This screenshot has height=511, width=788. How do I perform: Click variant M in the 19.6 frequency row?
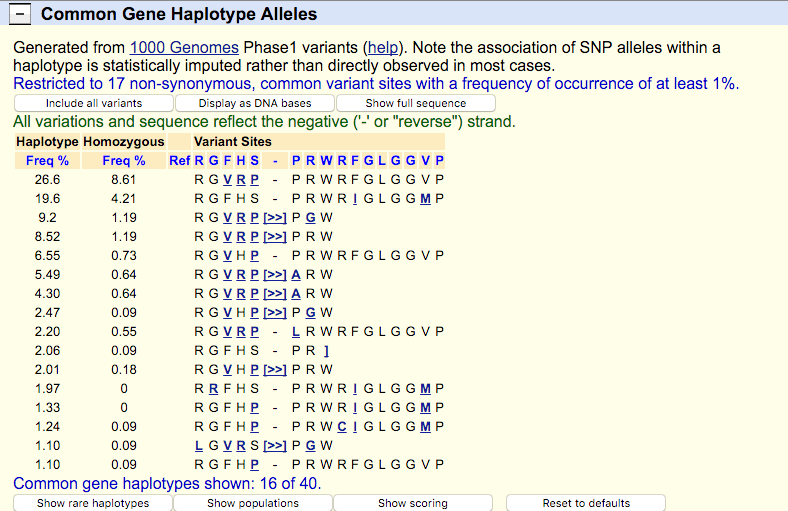tap(425, 199)
